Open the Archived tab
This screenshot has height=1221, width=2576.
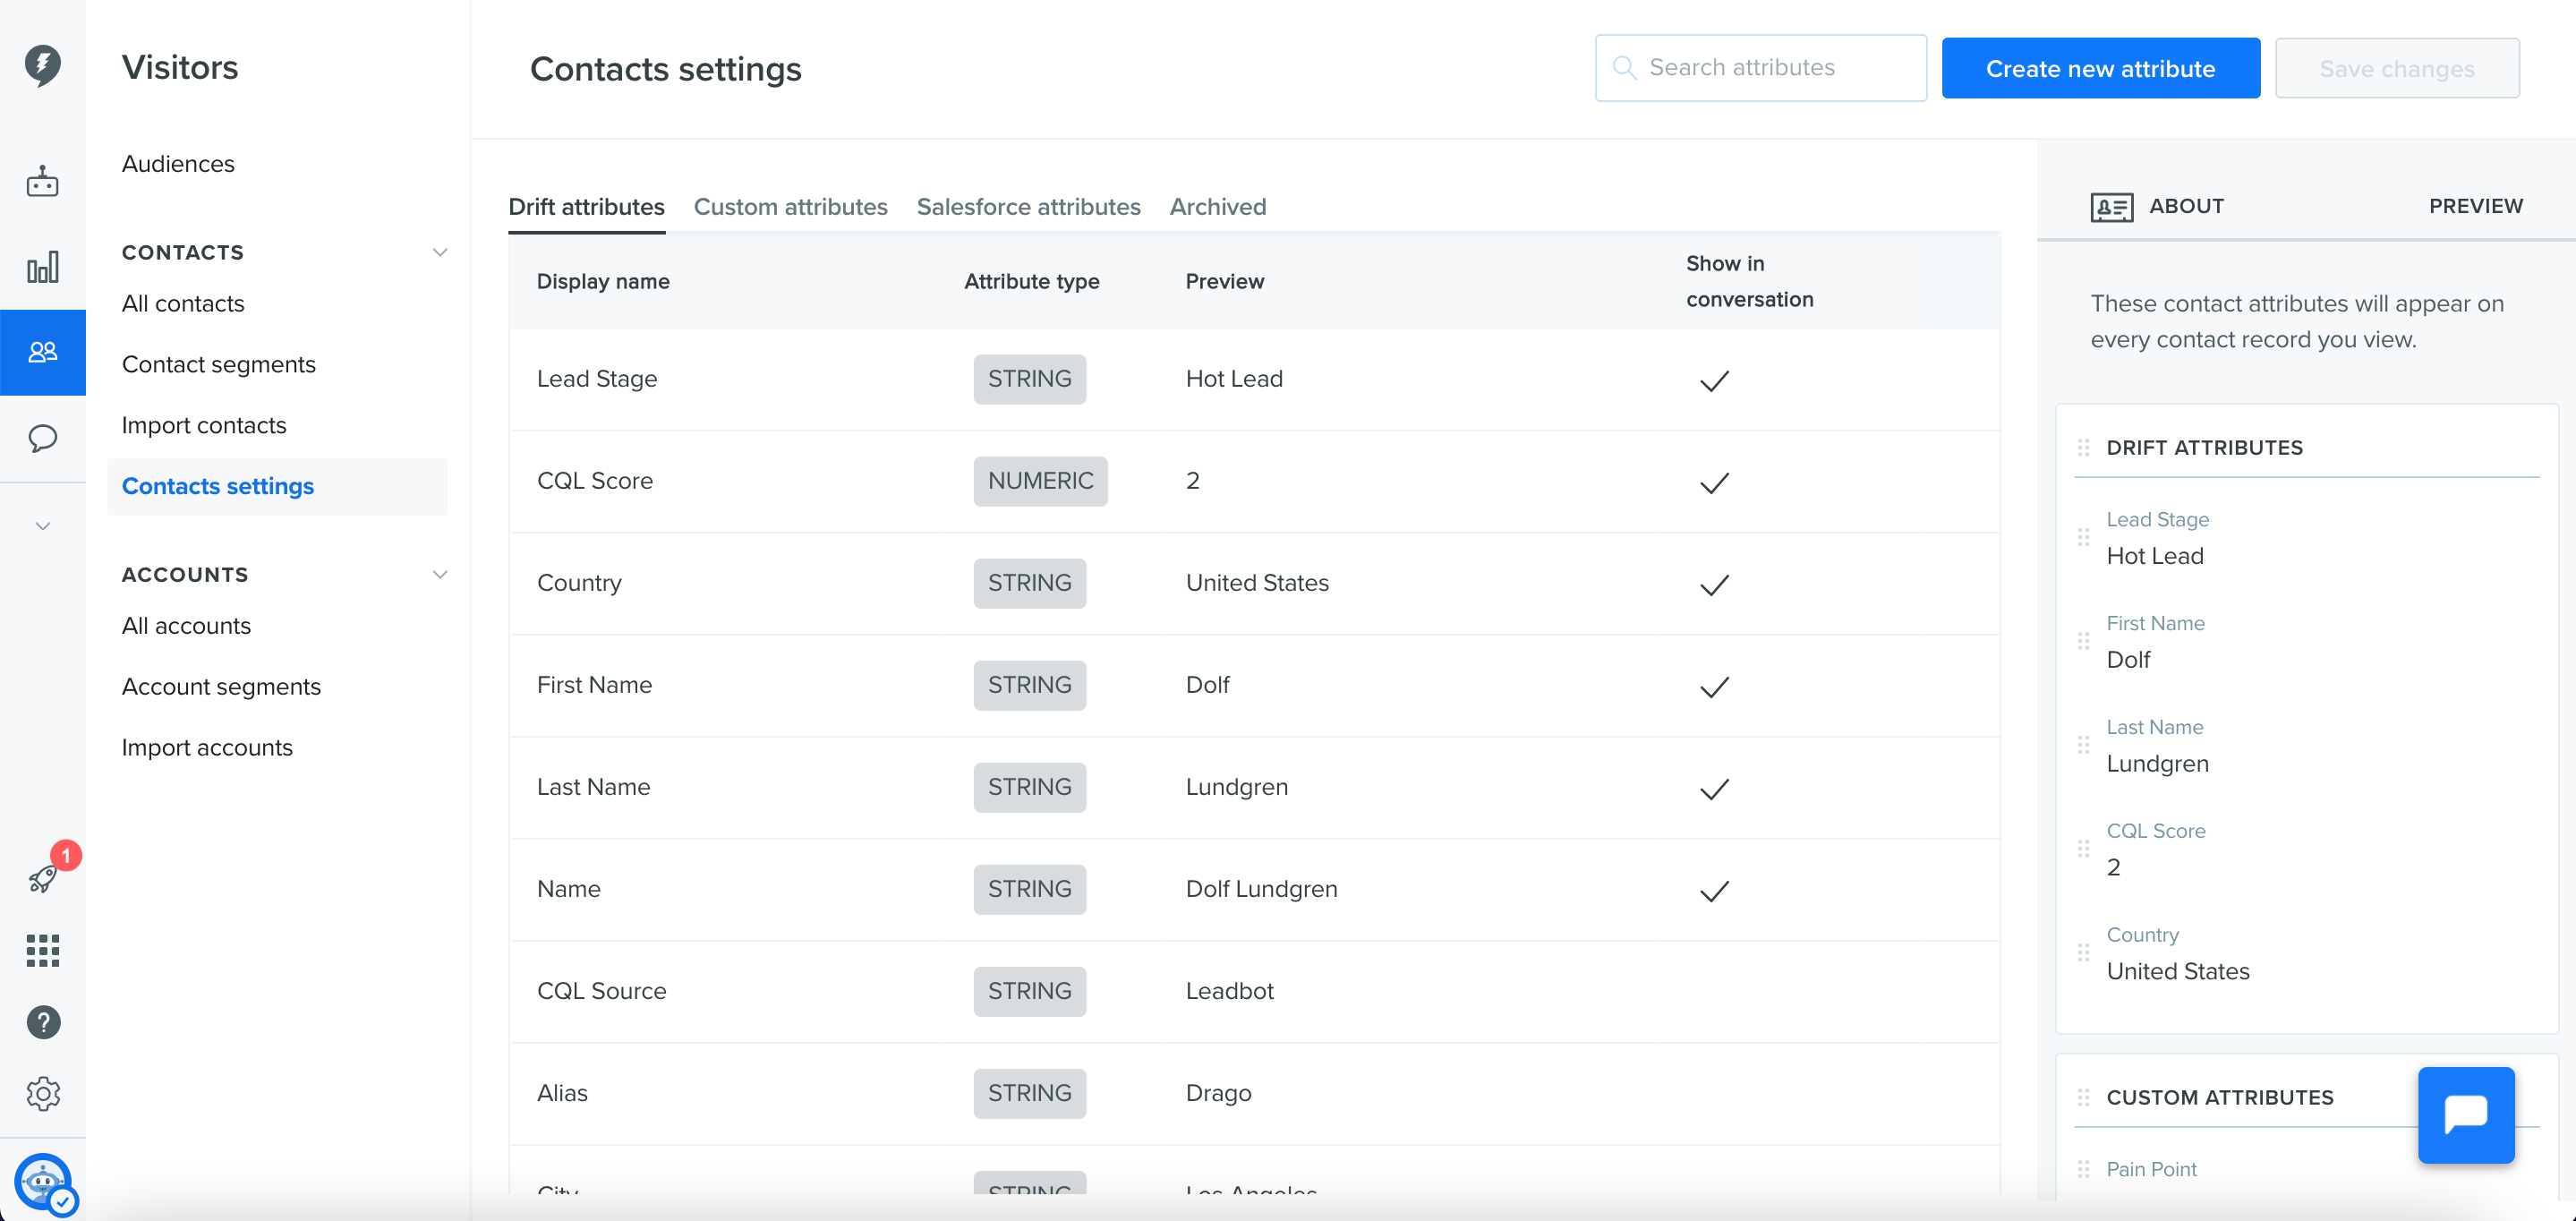1217,207
